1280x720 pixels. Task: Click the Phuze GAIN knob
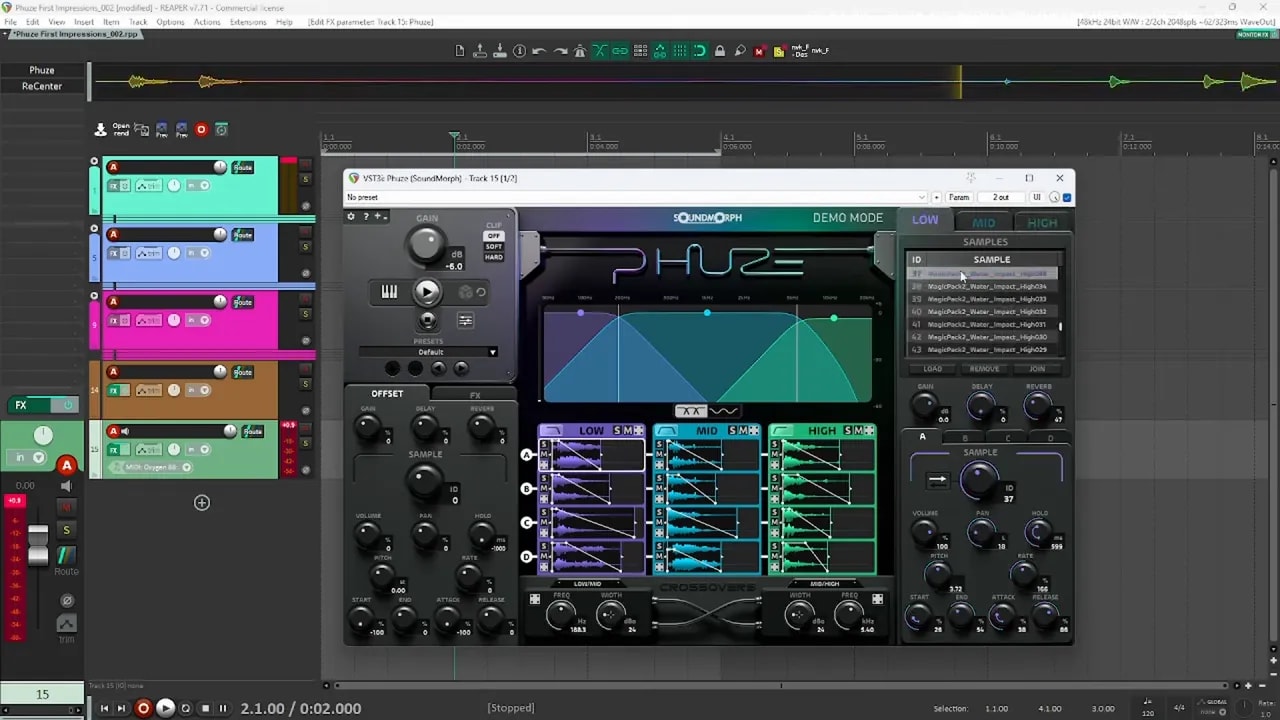pos(427,243)
